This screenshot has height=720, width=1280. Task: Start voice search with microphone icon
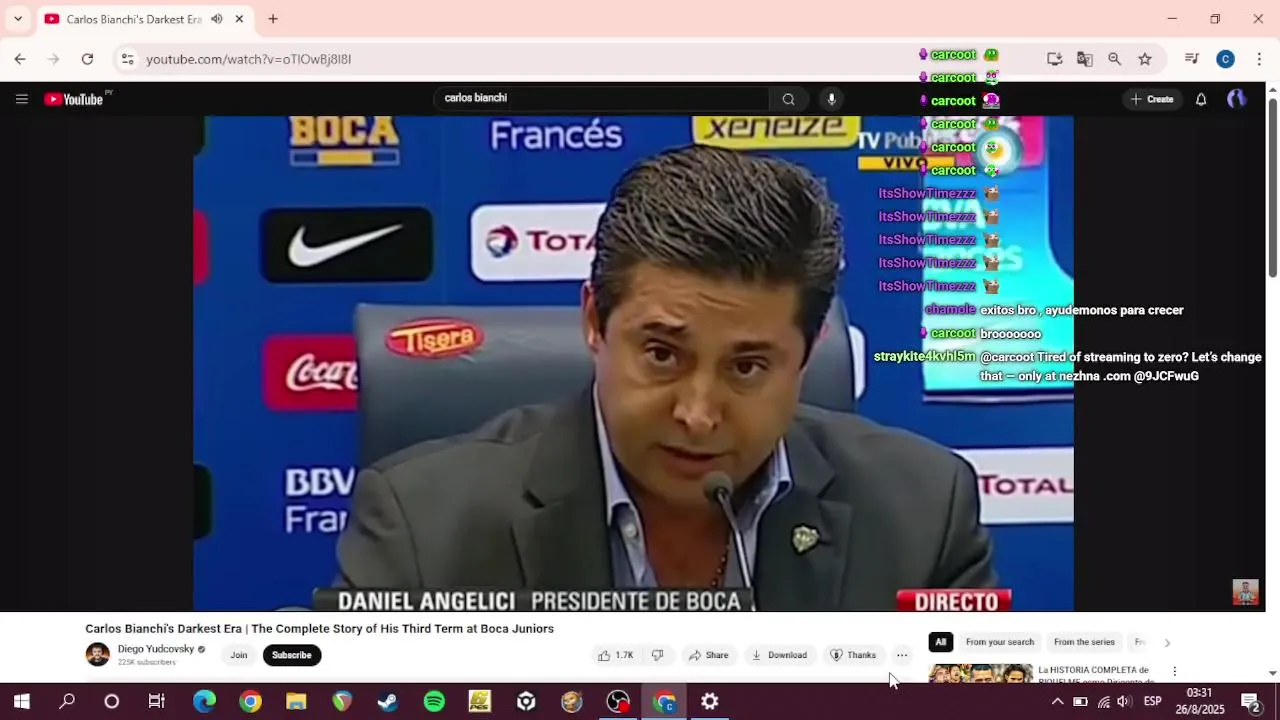(831, 99)
